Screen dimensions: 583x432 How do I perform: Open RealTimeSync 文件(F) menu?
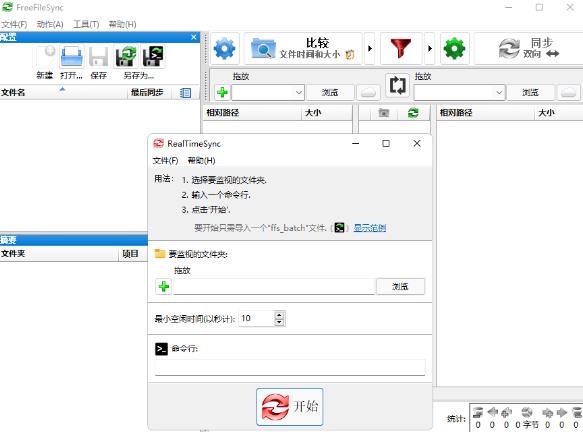pos(165,161)
